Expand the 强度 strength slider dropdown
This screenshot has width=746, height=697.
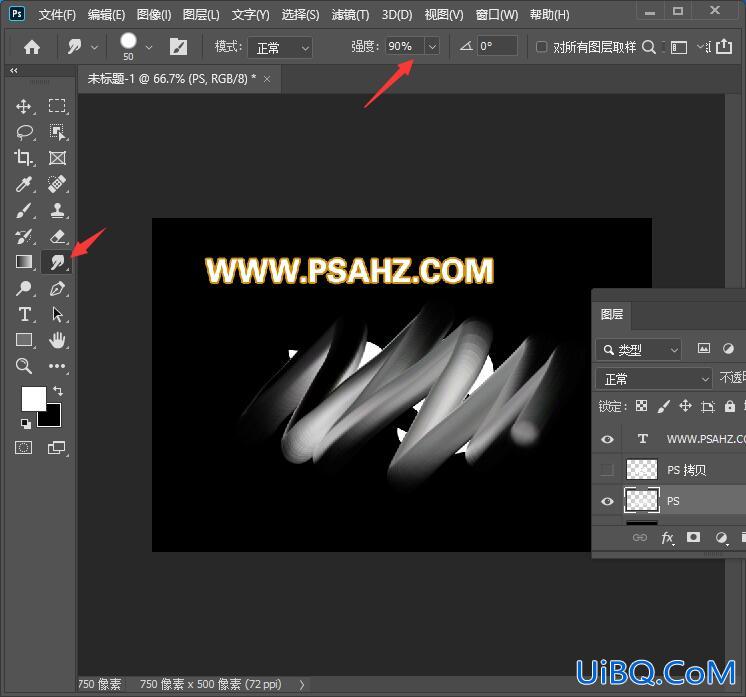click(x=432, y=47)
